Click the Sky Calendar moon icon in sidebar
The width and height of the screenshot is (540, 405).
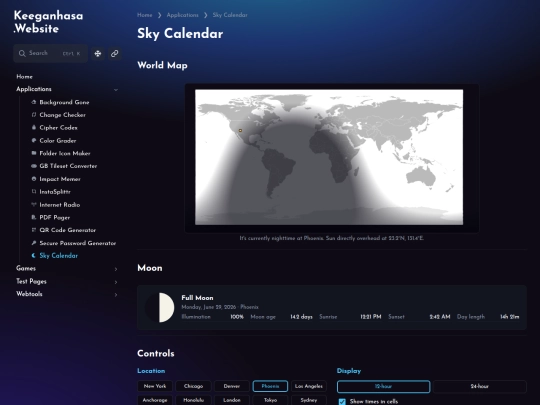click(x=34, y=256)
